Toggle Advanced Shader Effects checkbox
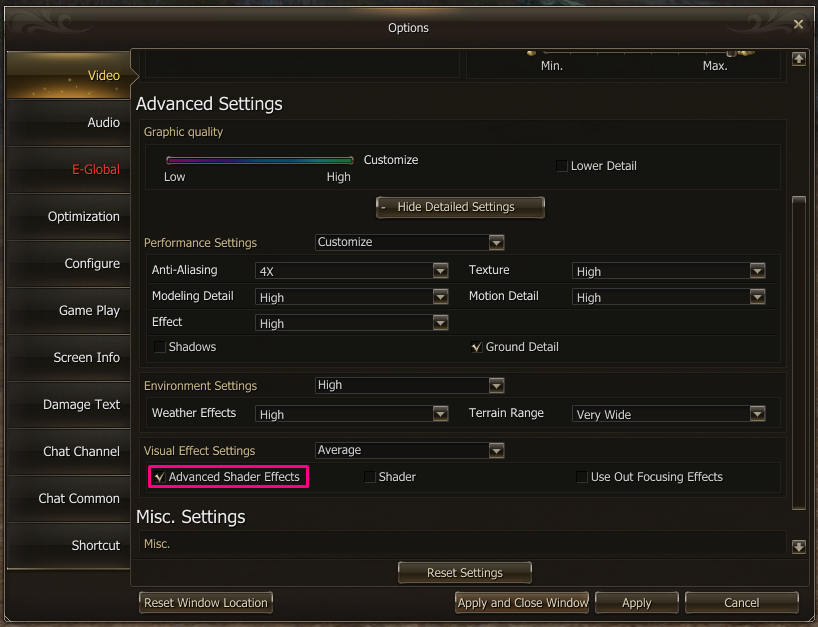 [x=160, y=477]
